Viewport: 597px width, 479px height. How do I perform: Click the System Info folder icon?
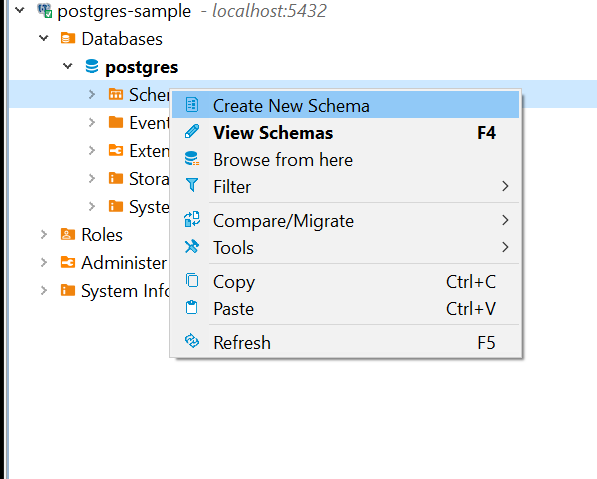tap(68, 290)
